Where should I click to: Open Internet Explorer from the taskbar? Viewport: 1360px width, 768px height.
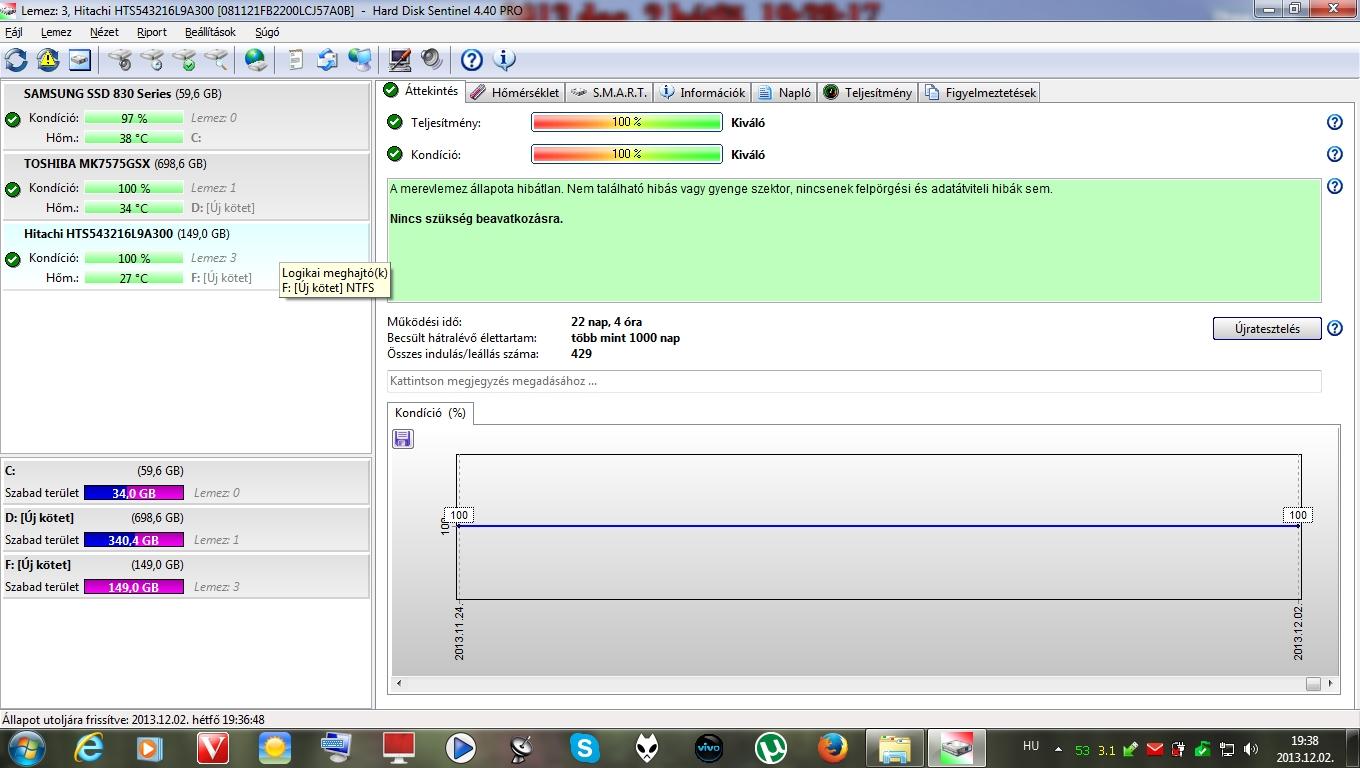tap(88, 747)
